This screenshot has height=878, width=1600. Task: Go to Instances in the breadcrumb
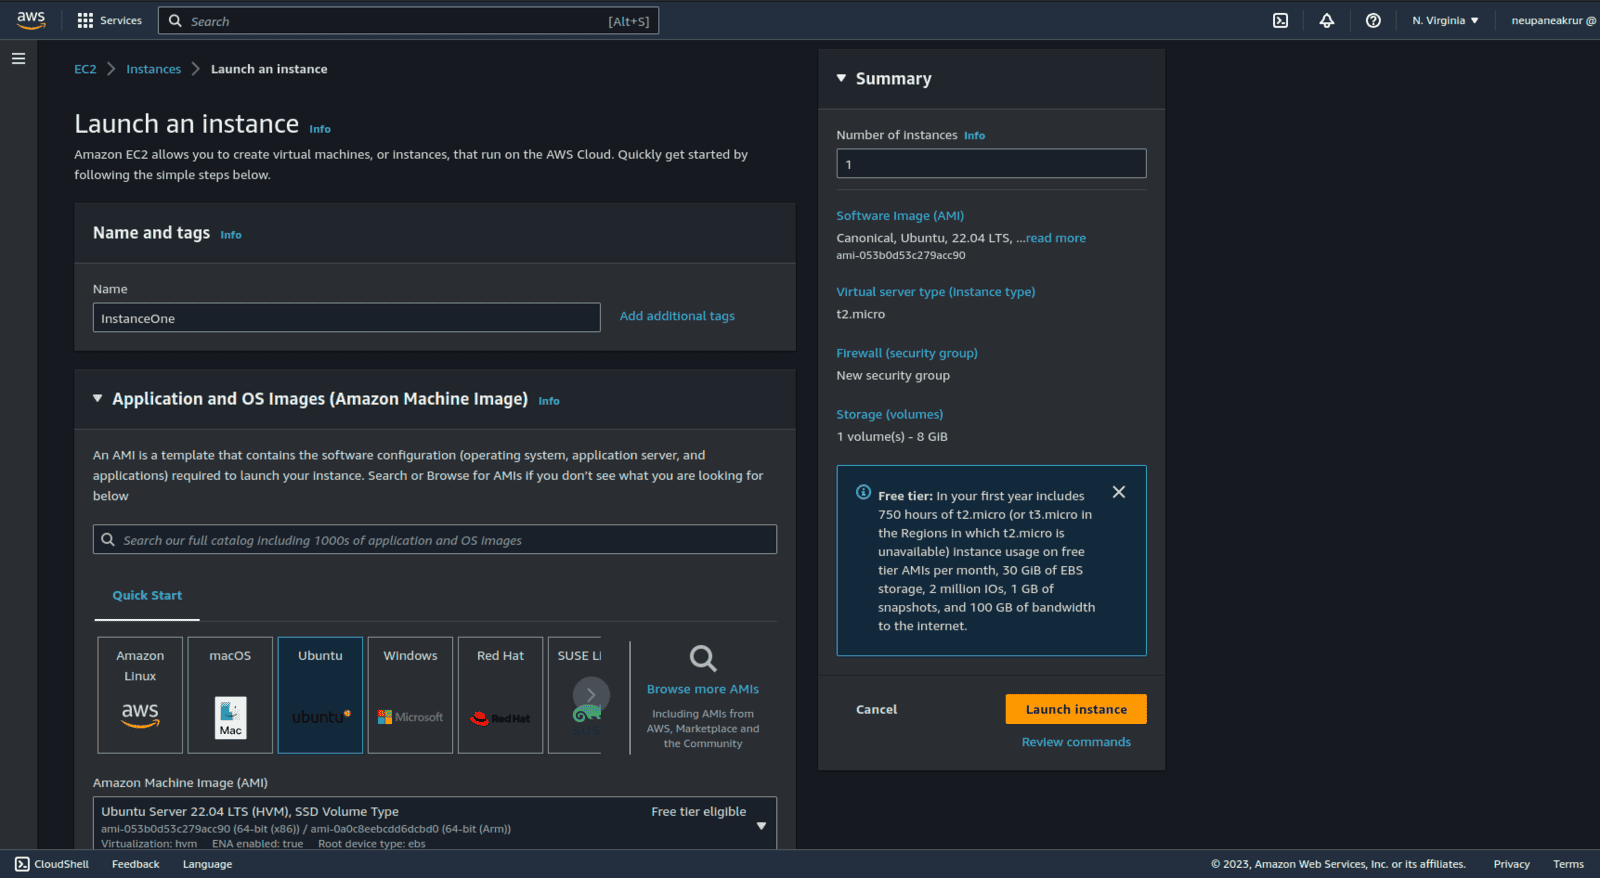(x=153, y=69)
